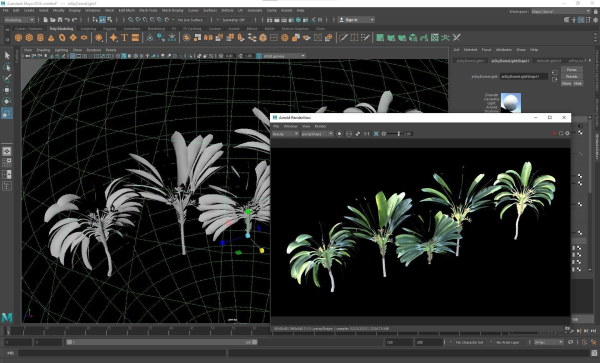Screen dimensions: 600x363
Task: Create a polygon torus from the shelf
Action: click(62, 37)
